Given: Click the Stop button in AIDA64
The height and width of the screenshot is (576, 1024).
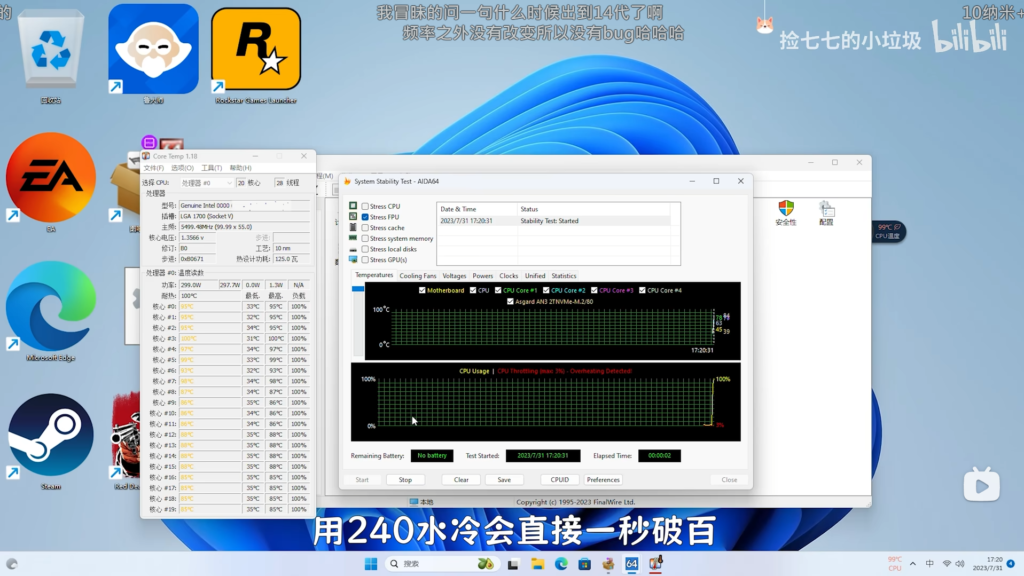Looking at the screenshot, I should [x=405, y=479].
